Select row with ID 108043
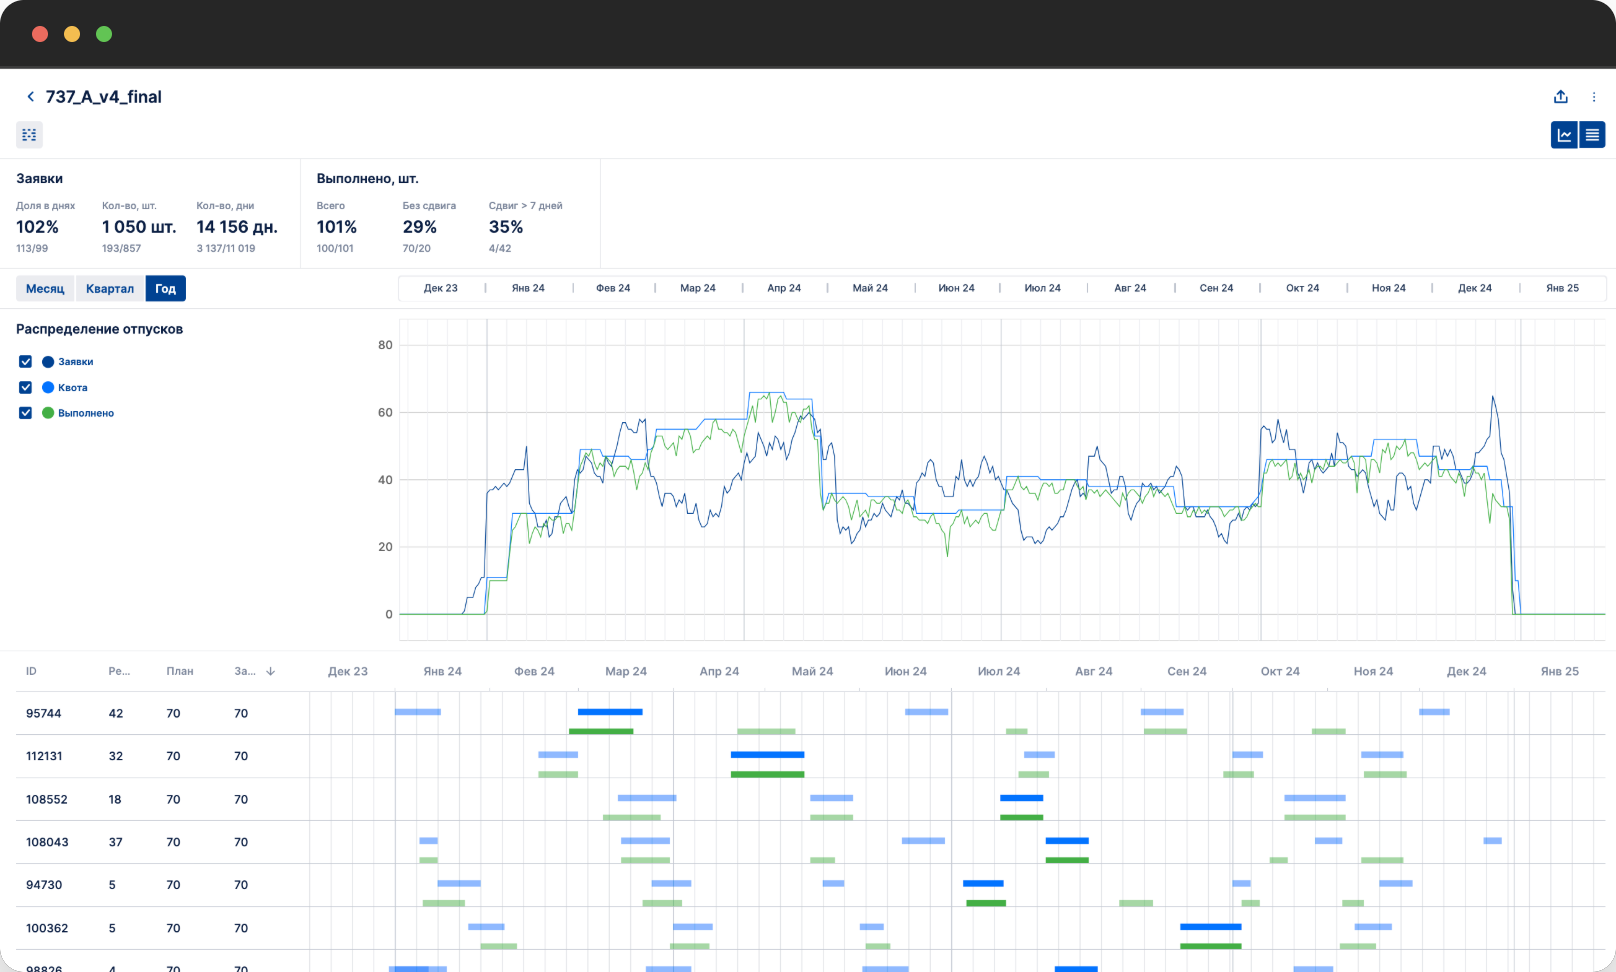1616x972 pixels. tap(809, 842)
